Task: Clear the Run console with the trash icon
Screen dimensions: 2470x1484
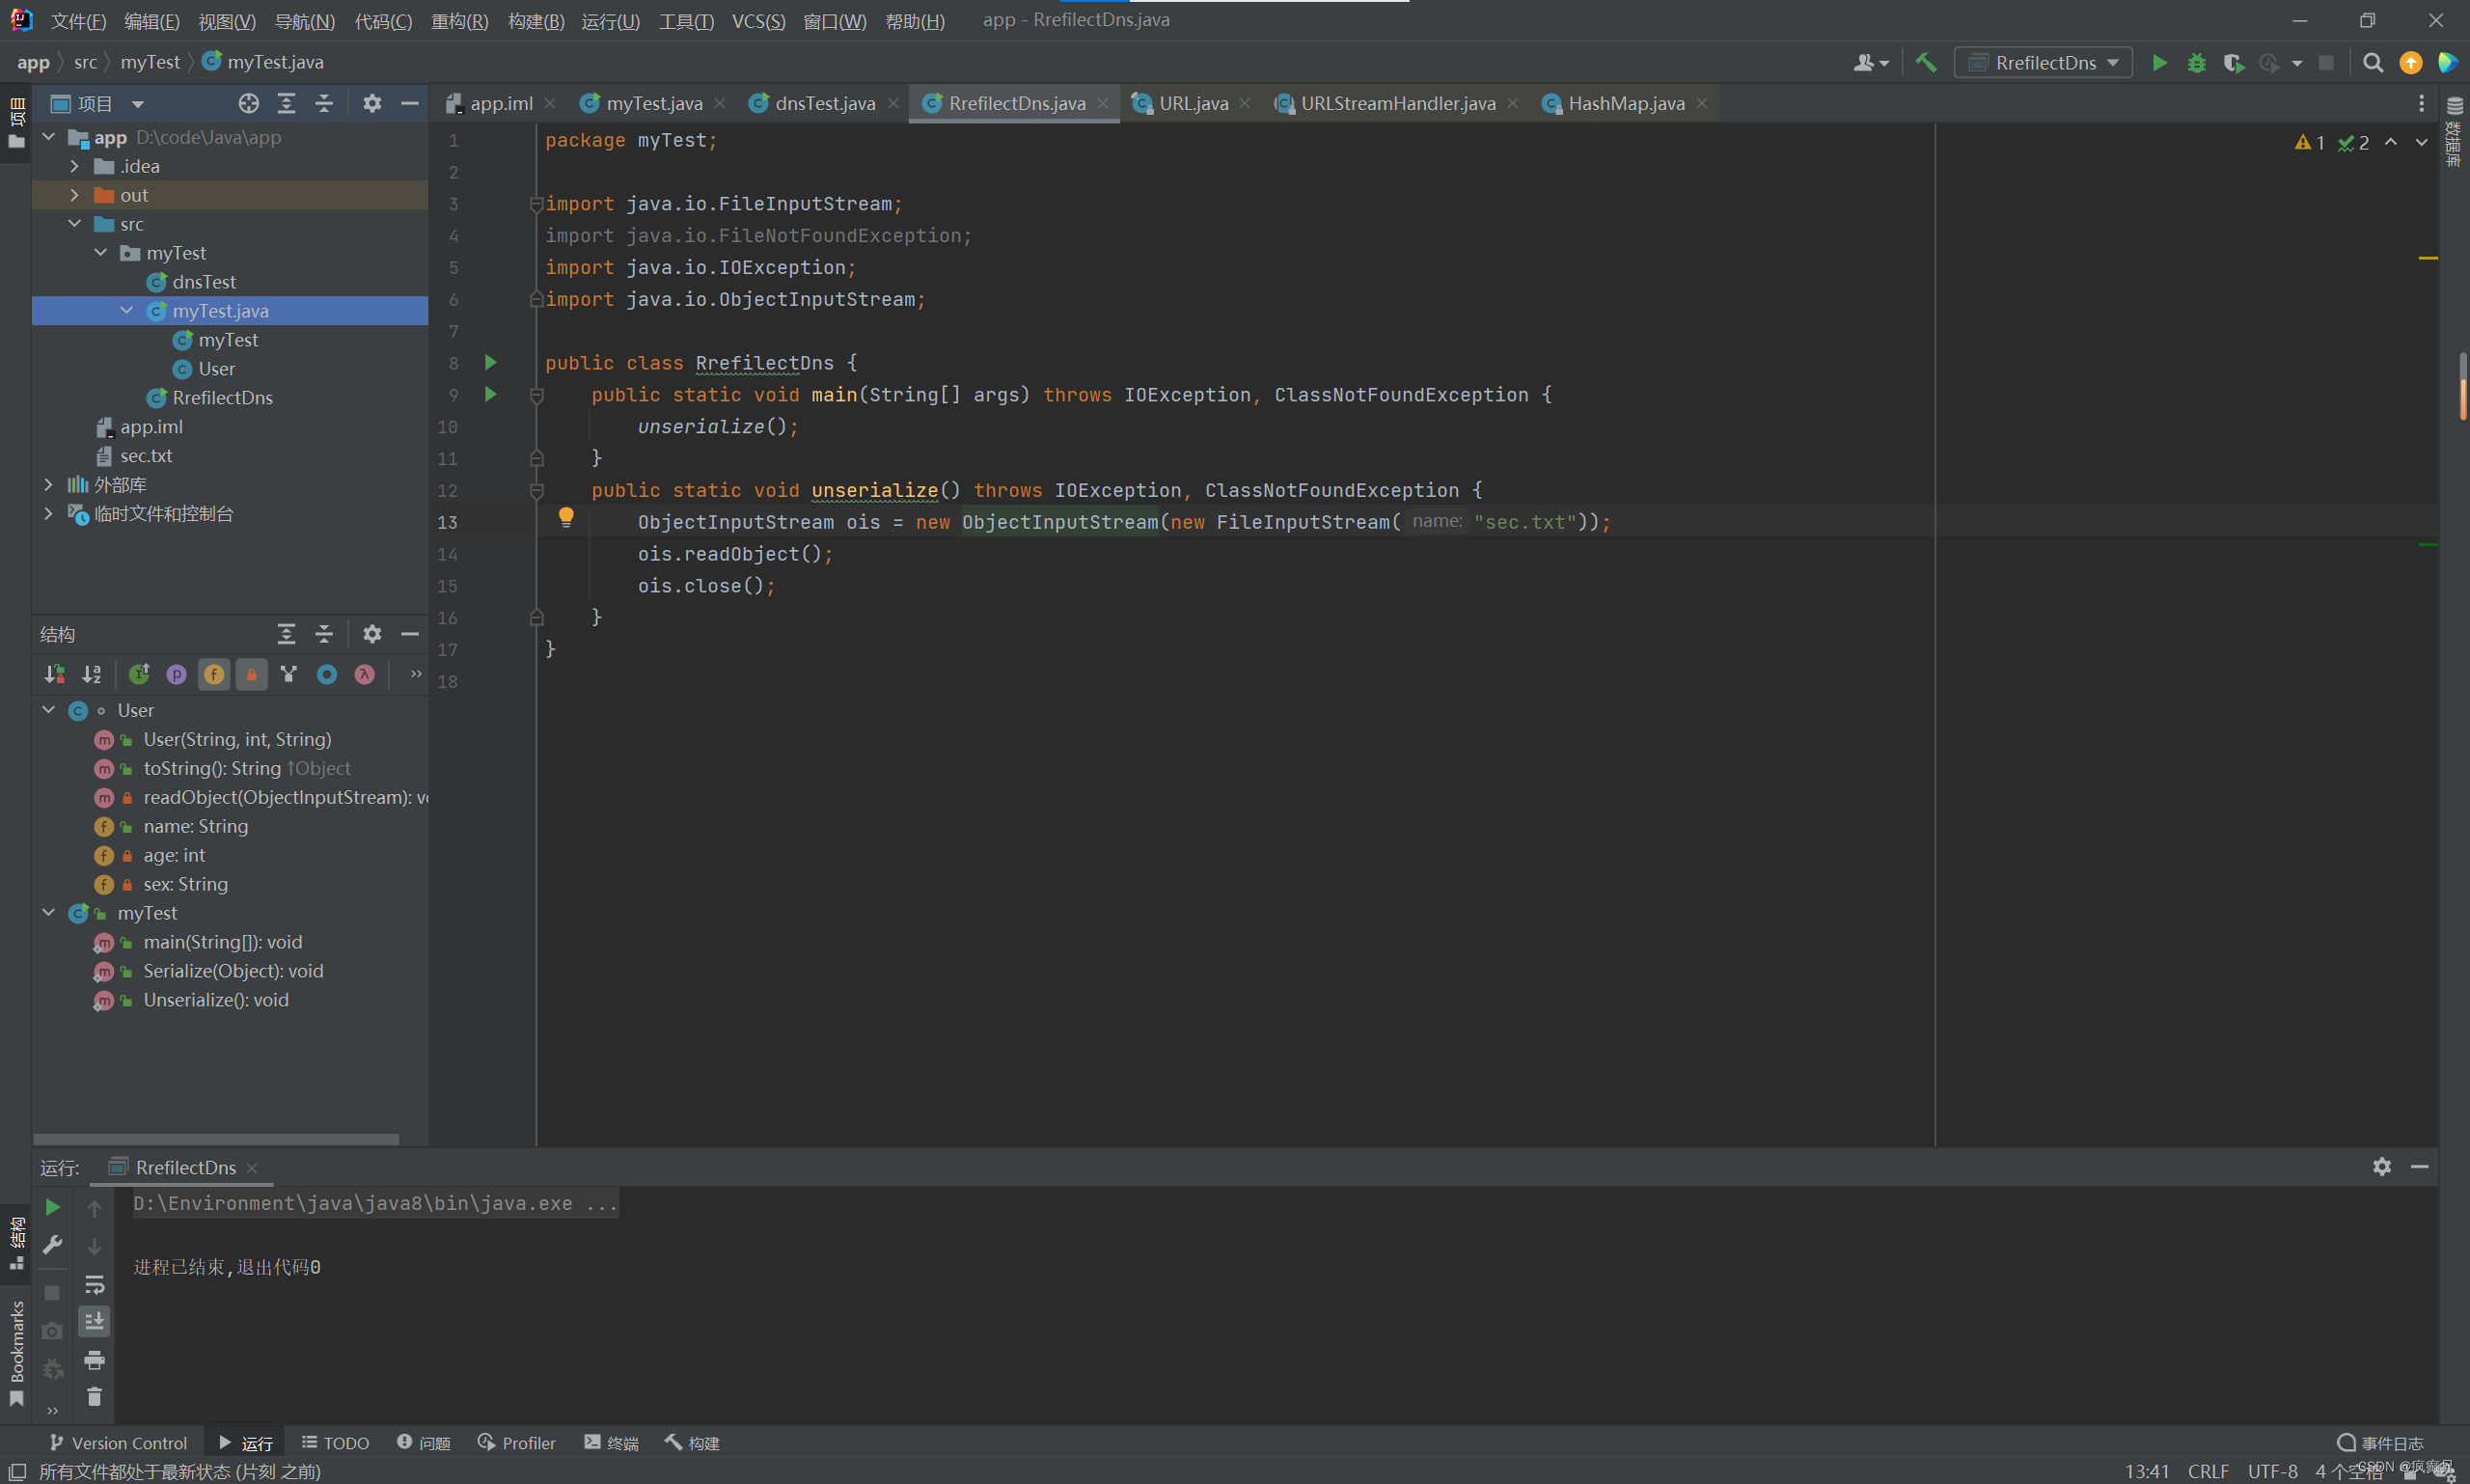Action: tap(94, 1396)
